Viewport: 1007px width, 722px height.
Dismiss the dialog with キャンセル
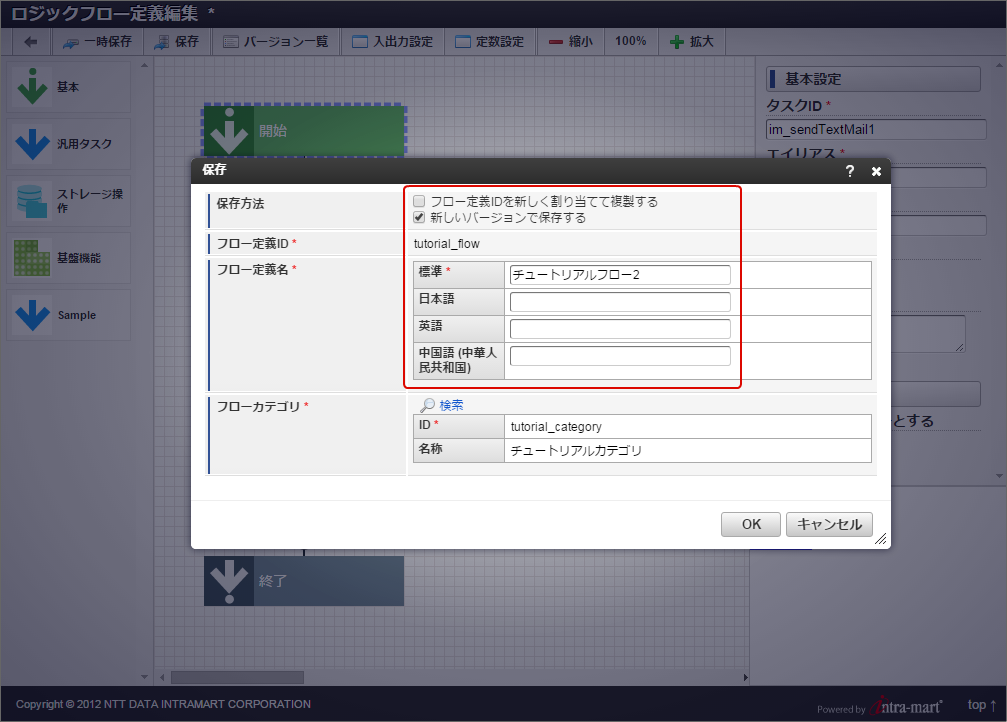pyautogui.click(x=828, y=524)
